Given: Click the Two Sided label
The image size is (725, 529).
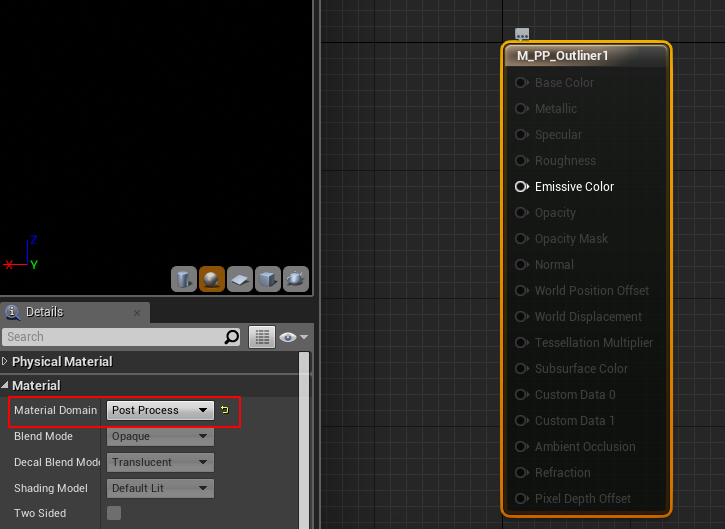Looking at the screenshot, I should tap(40, 513).
